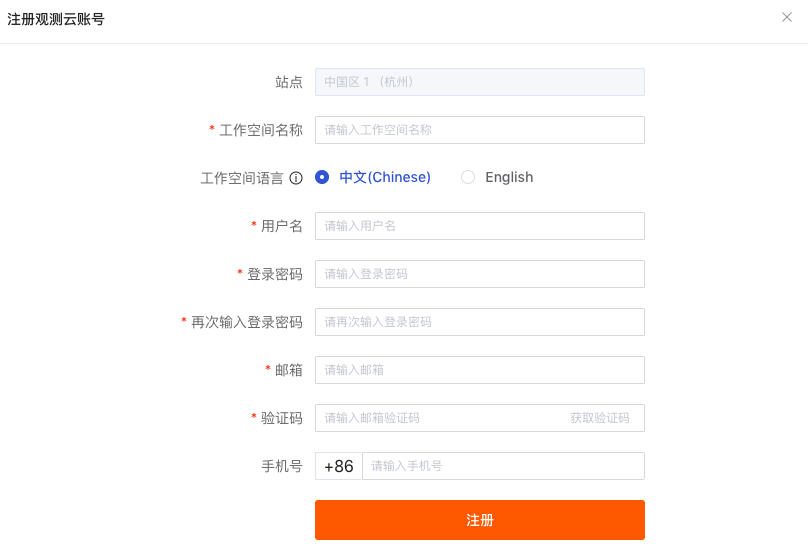Click the 站点 field label
Image resolution: width=808 pixels, height=554 pixels.
click(x=289, y=82)
